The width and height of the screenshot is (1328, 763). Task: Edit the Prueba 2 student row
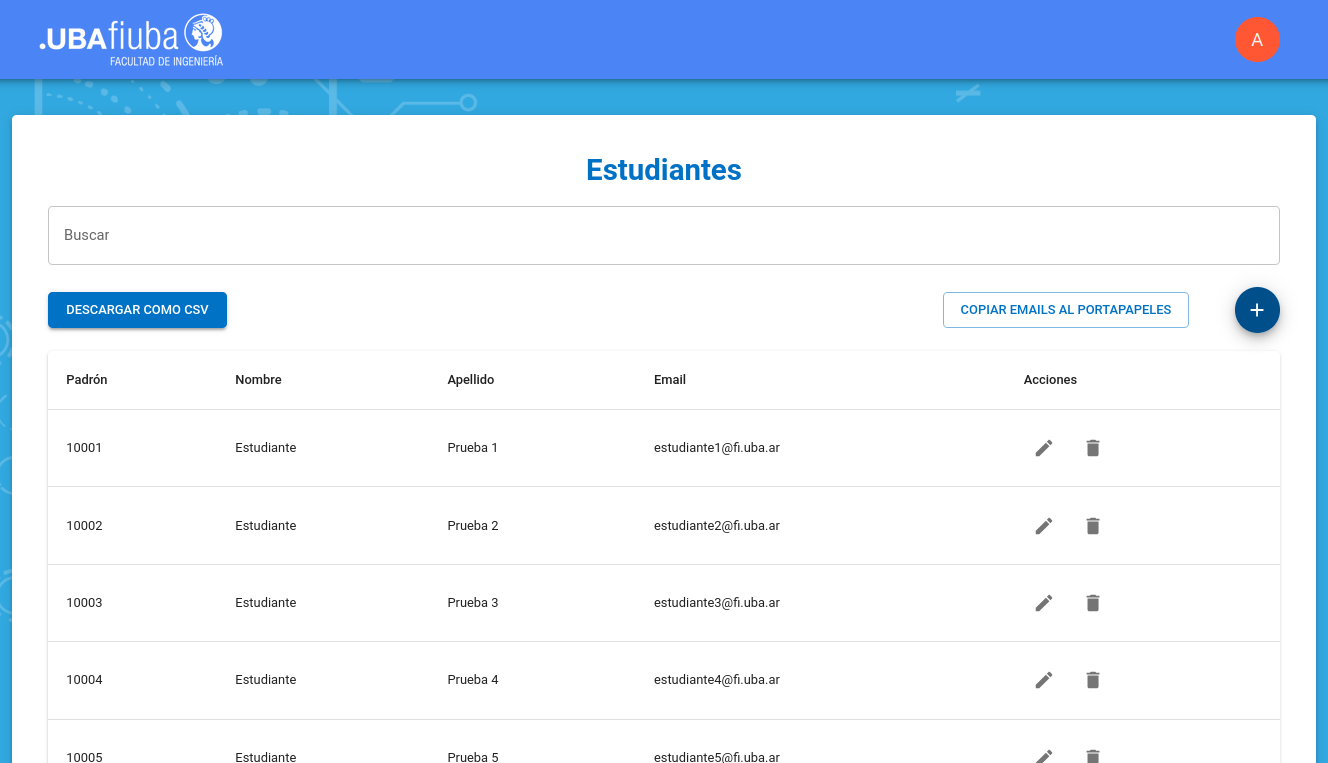tap(1044, 526)
